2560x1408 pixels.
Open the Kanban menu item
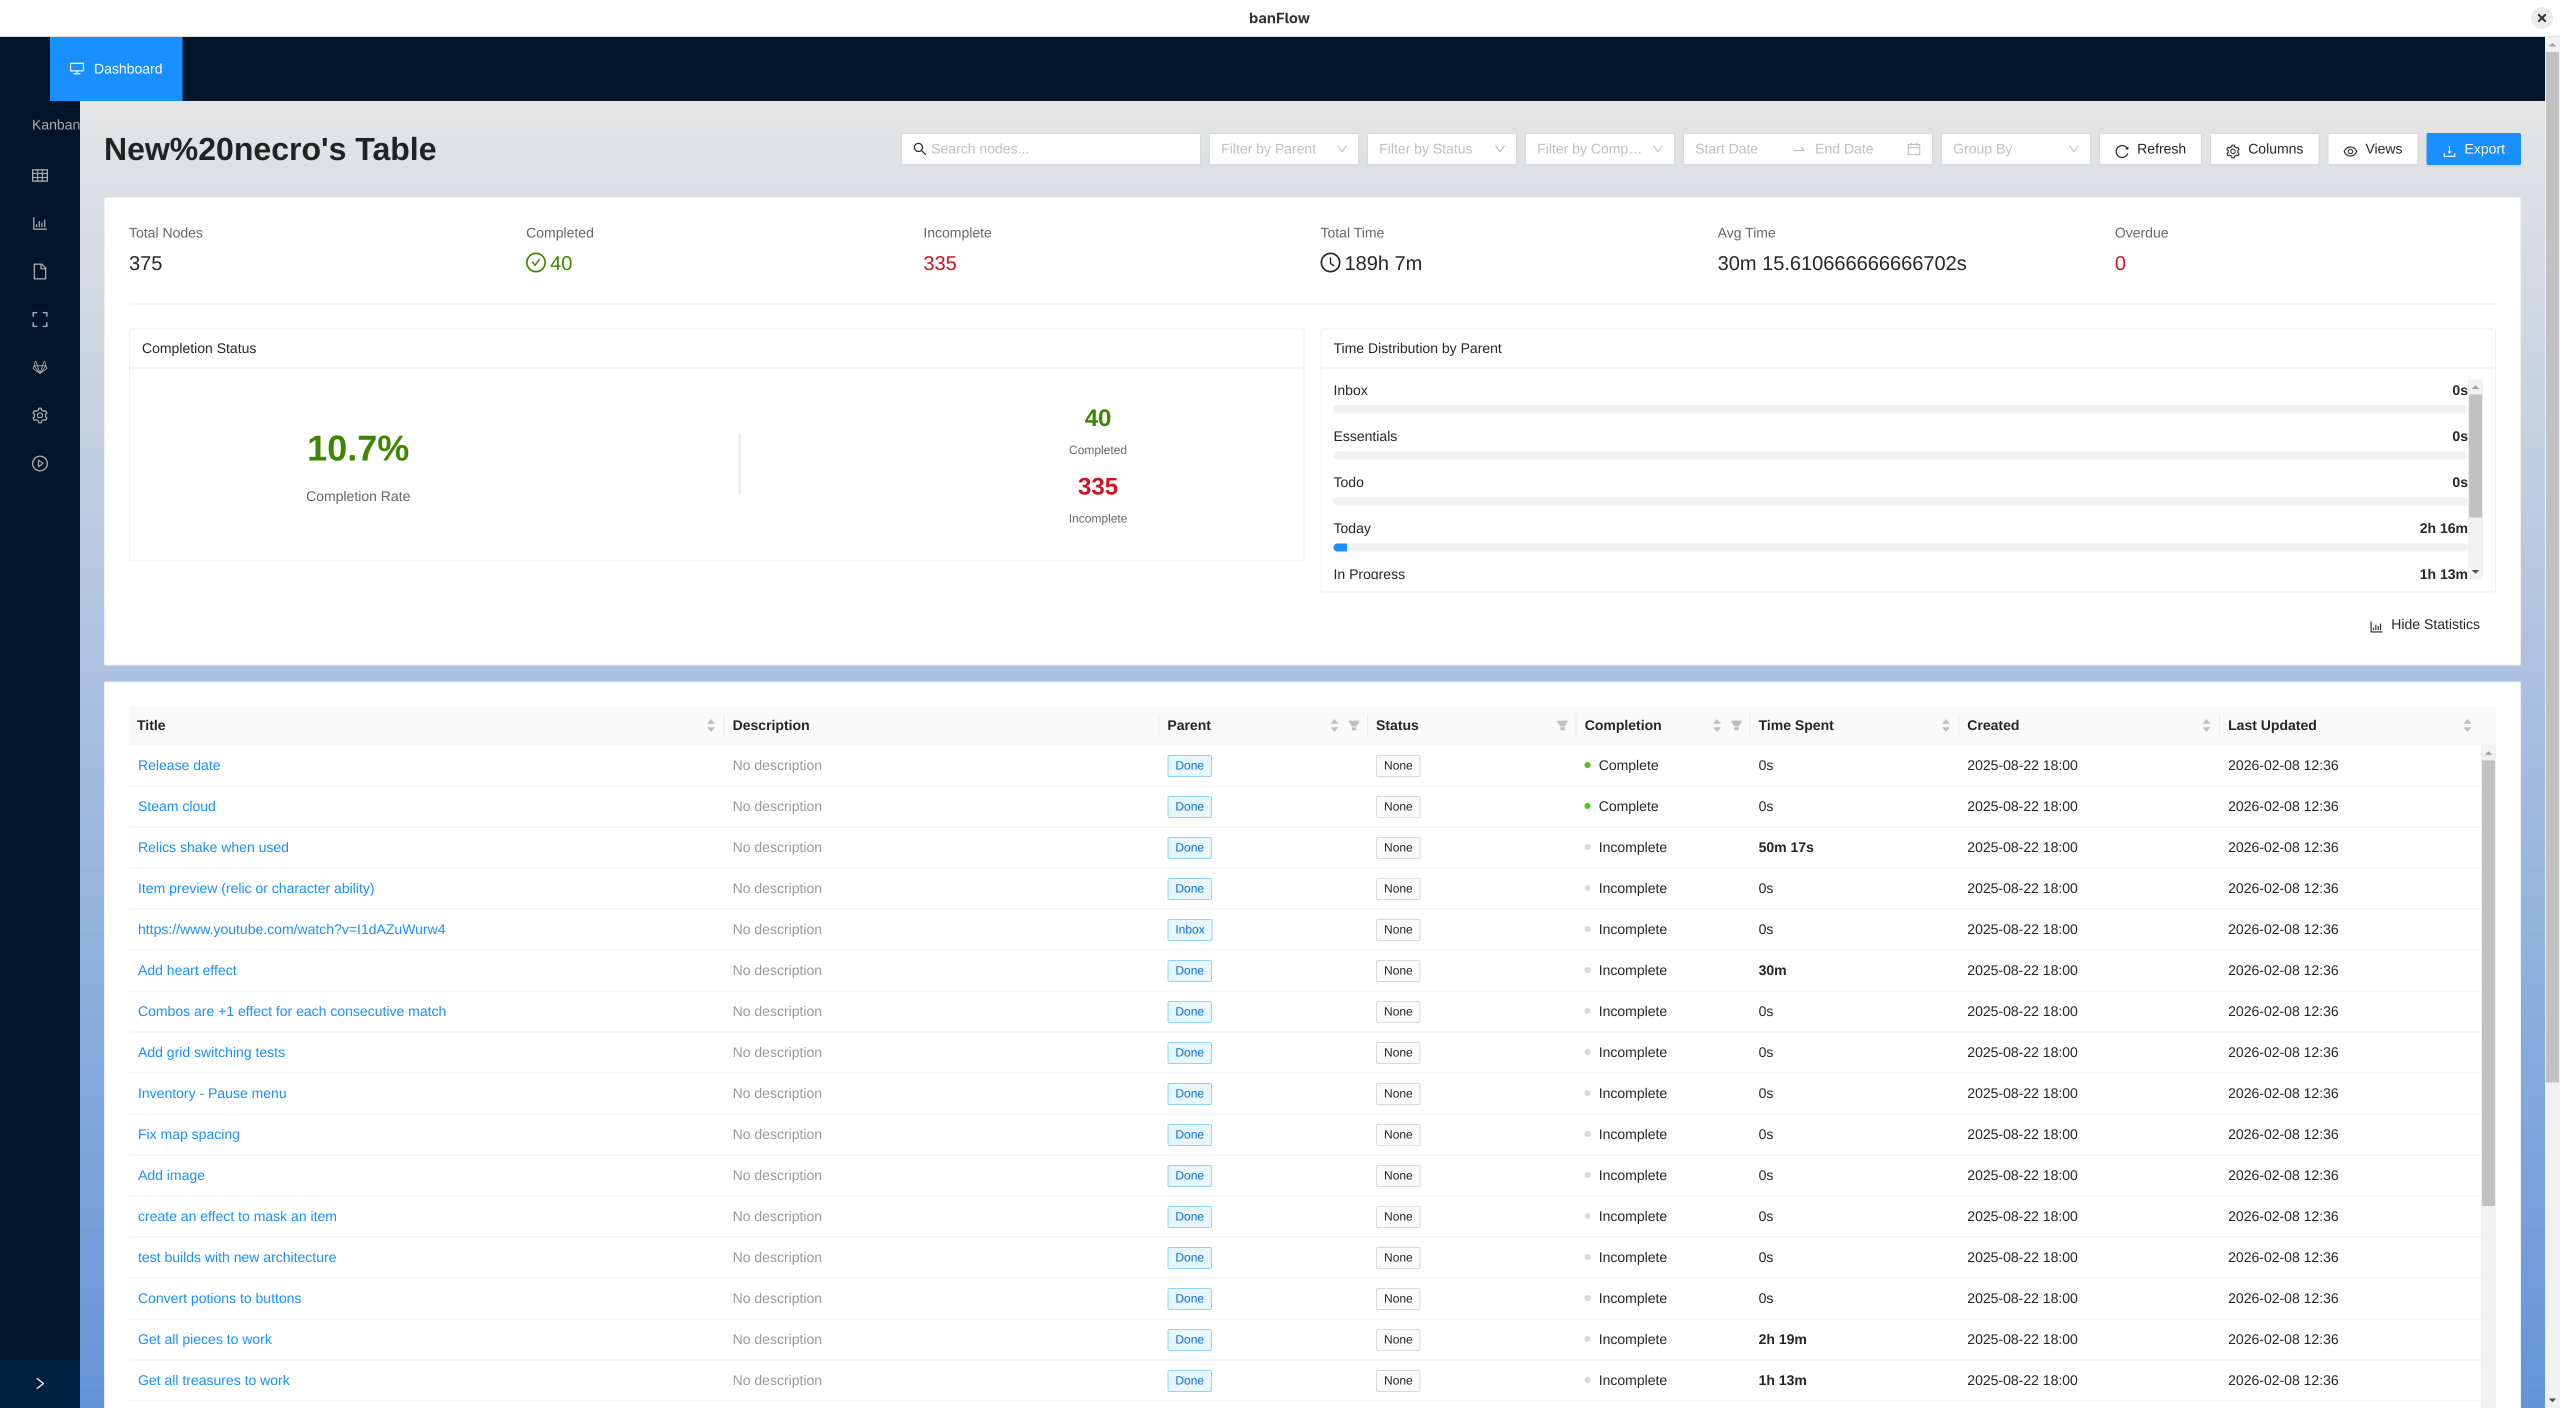click(55, 125)
